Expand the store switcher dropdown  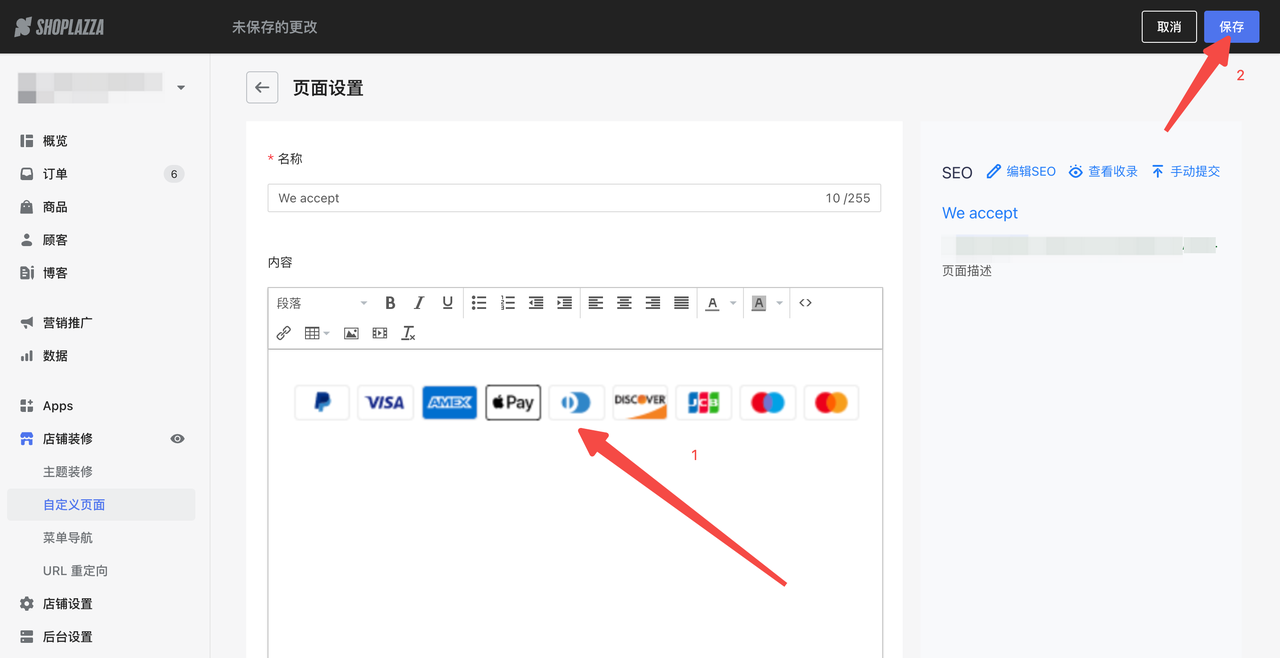coord(181,88)
